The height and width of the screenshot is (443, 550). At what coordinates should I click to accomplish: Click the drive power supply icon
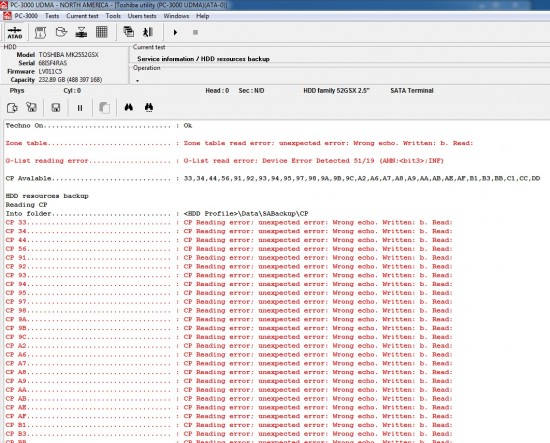pos(81,32)
